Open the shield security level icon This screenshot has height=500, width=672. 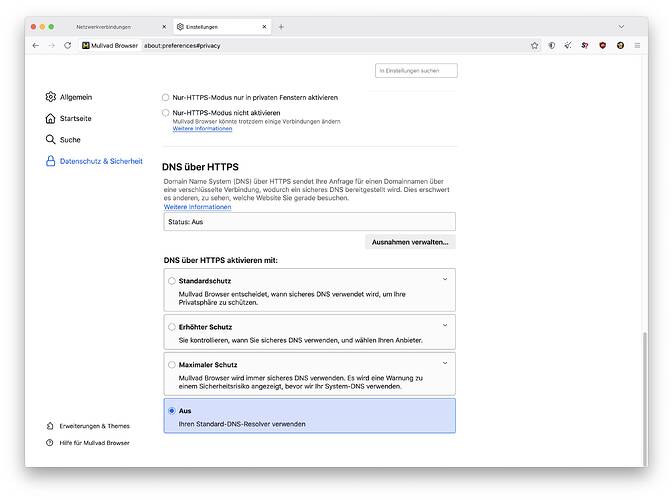551,45
